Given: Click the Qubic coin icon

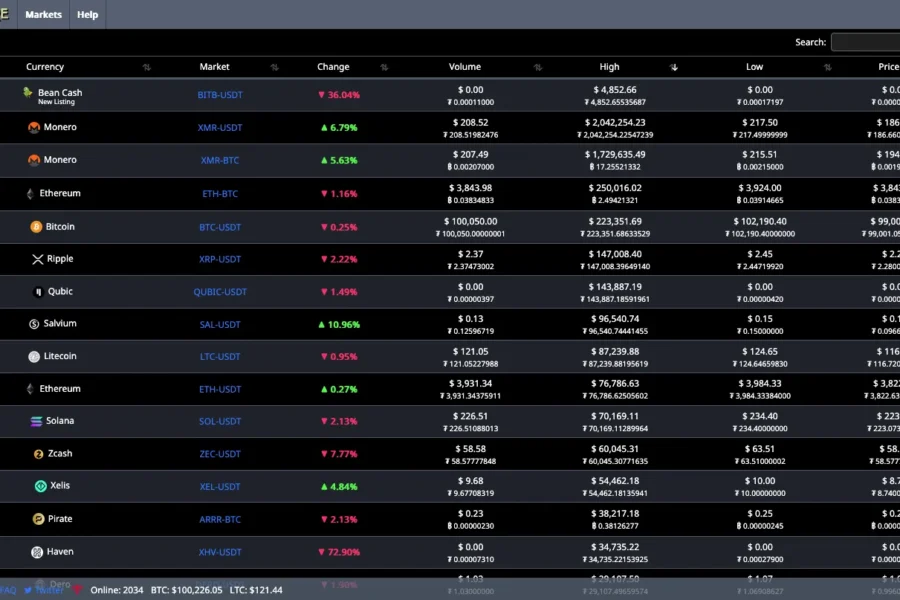Looking at the screenshot, I should point(38,292).
